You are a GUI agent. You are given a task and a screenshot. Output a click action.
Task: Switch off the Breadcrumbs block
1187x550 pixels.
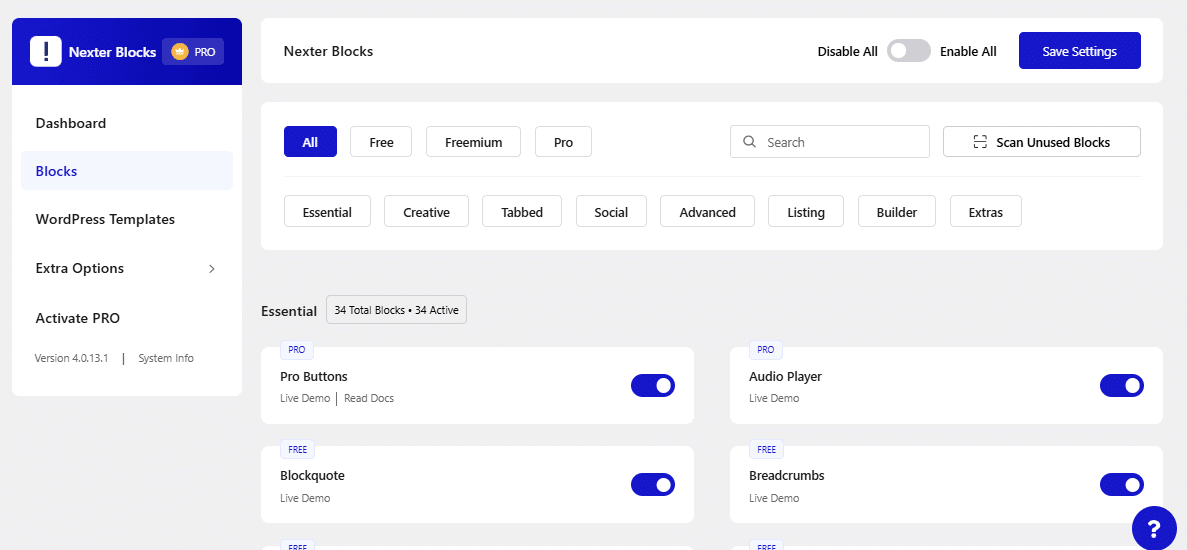(x=1121, y=484)
